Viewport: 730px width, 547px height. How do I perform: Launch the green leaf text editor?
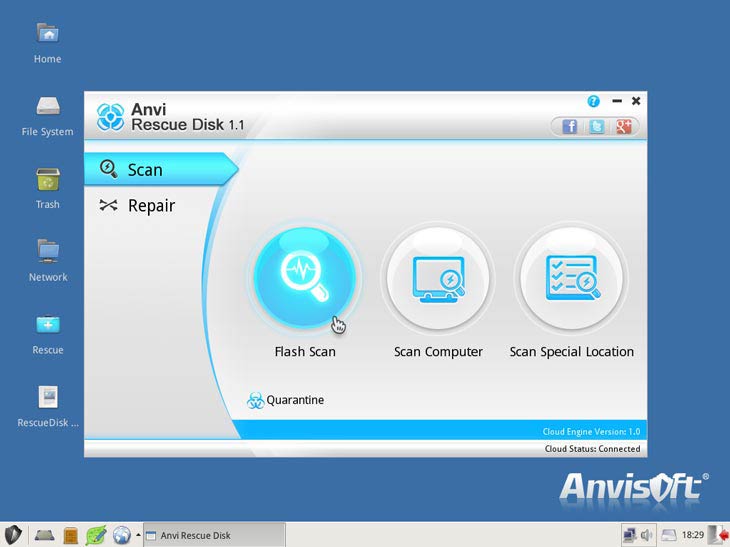click(95, 535)
